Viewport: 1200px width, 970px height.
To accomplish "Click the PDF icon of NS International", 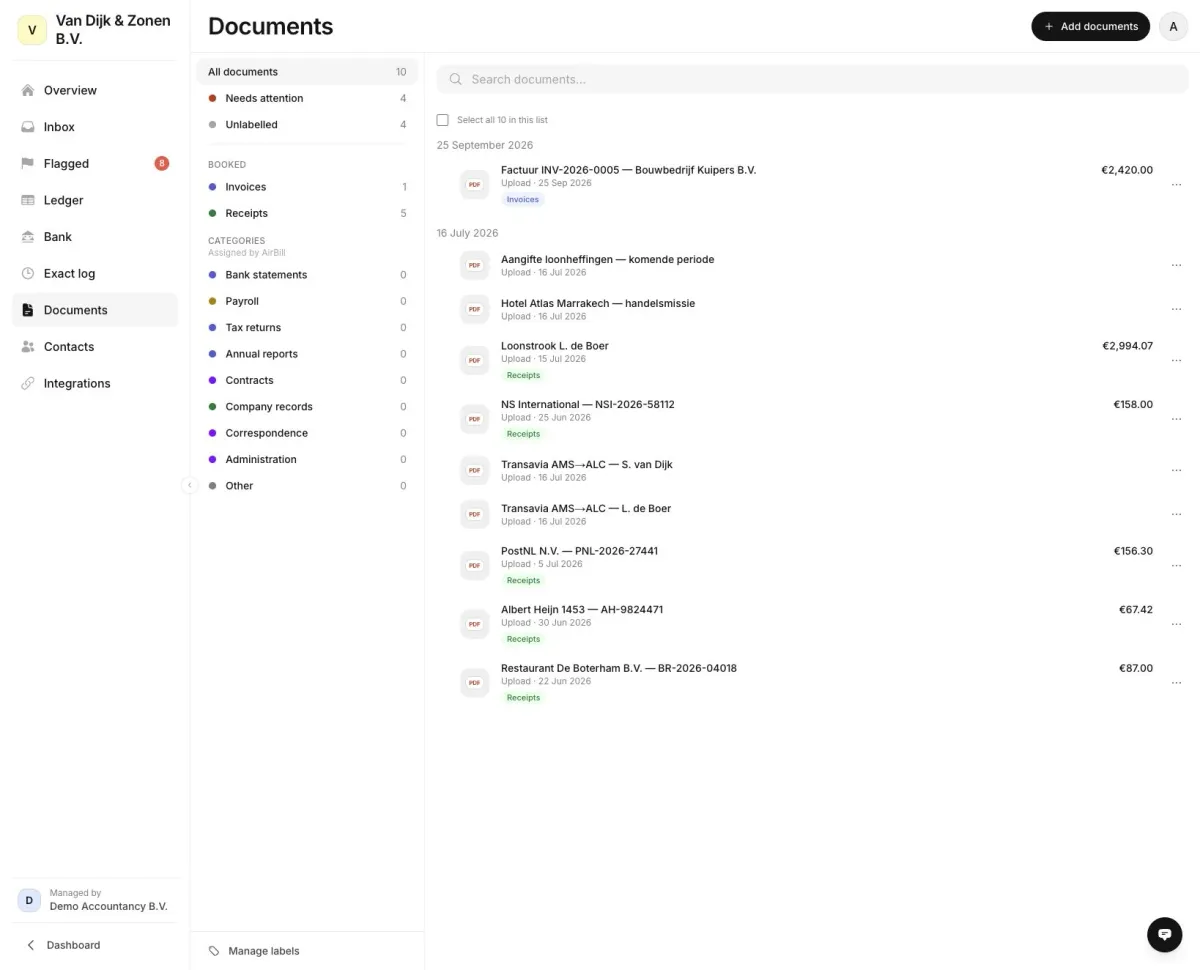I will click(x=474, y=419).
